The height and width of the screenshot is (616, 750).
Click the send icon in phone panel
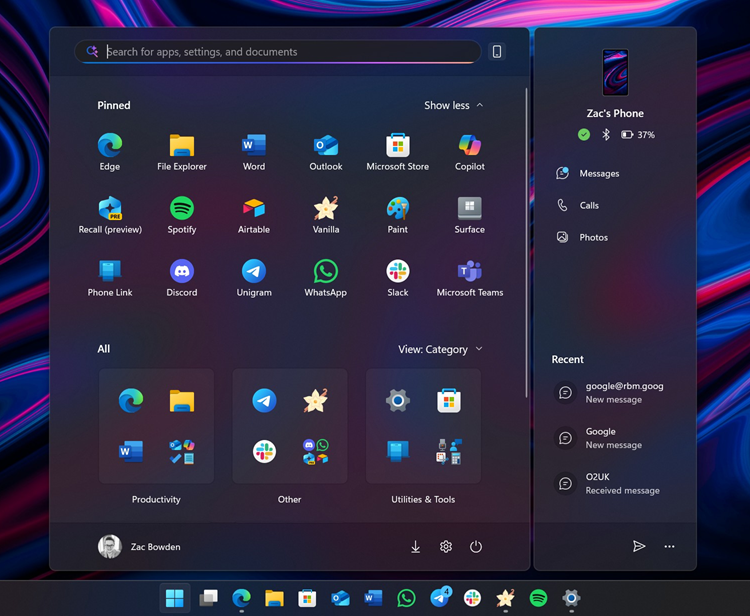click(x=639, y=546)
